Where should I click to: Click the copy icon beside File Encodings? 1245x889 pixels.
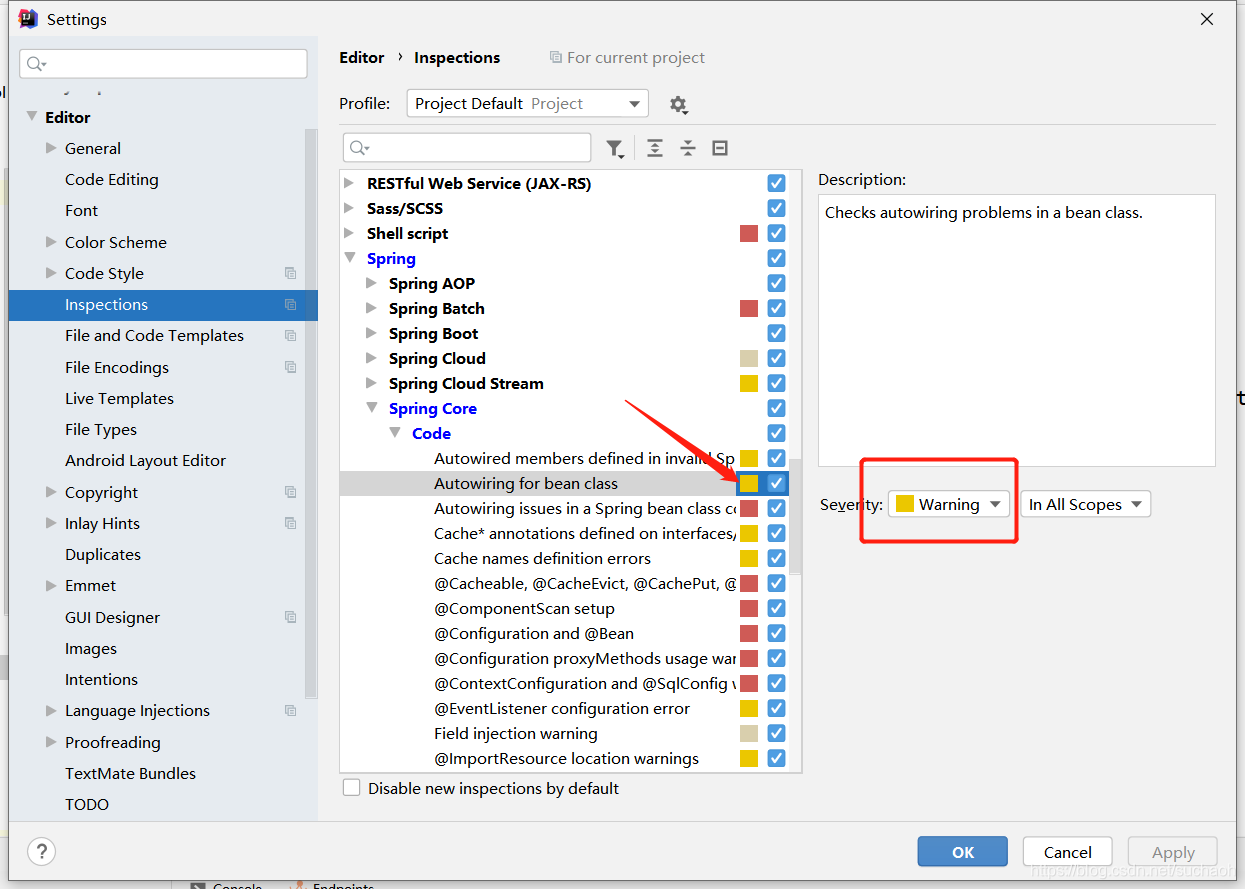(x=290, y=367)
